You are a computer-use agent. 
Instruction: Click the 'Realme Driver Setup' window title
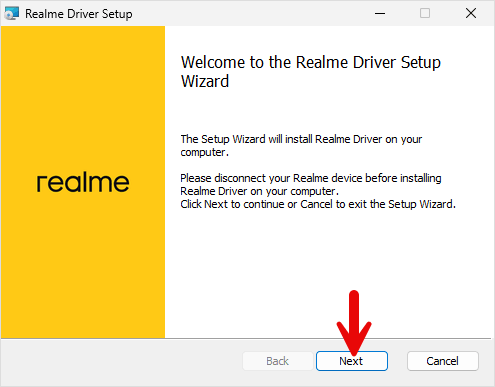pyautogui.click(x=79, y=14)
